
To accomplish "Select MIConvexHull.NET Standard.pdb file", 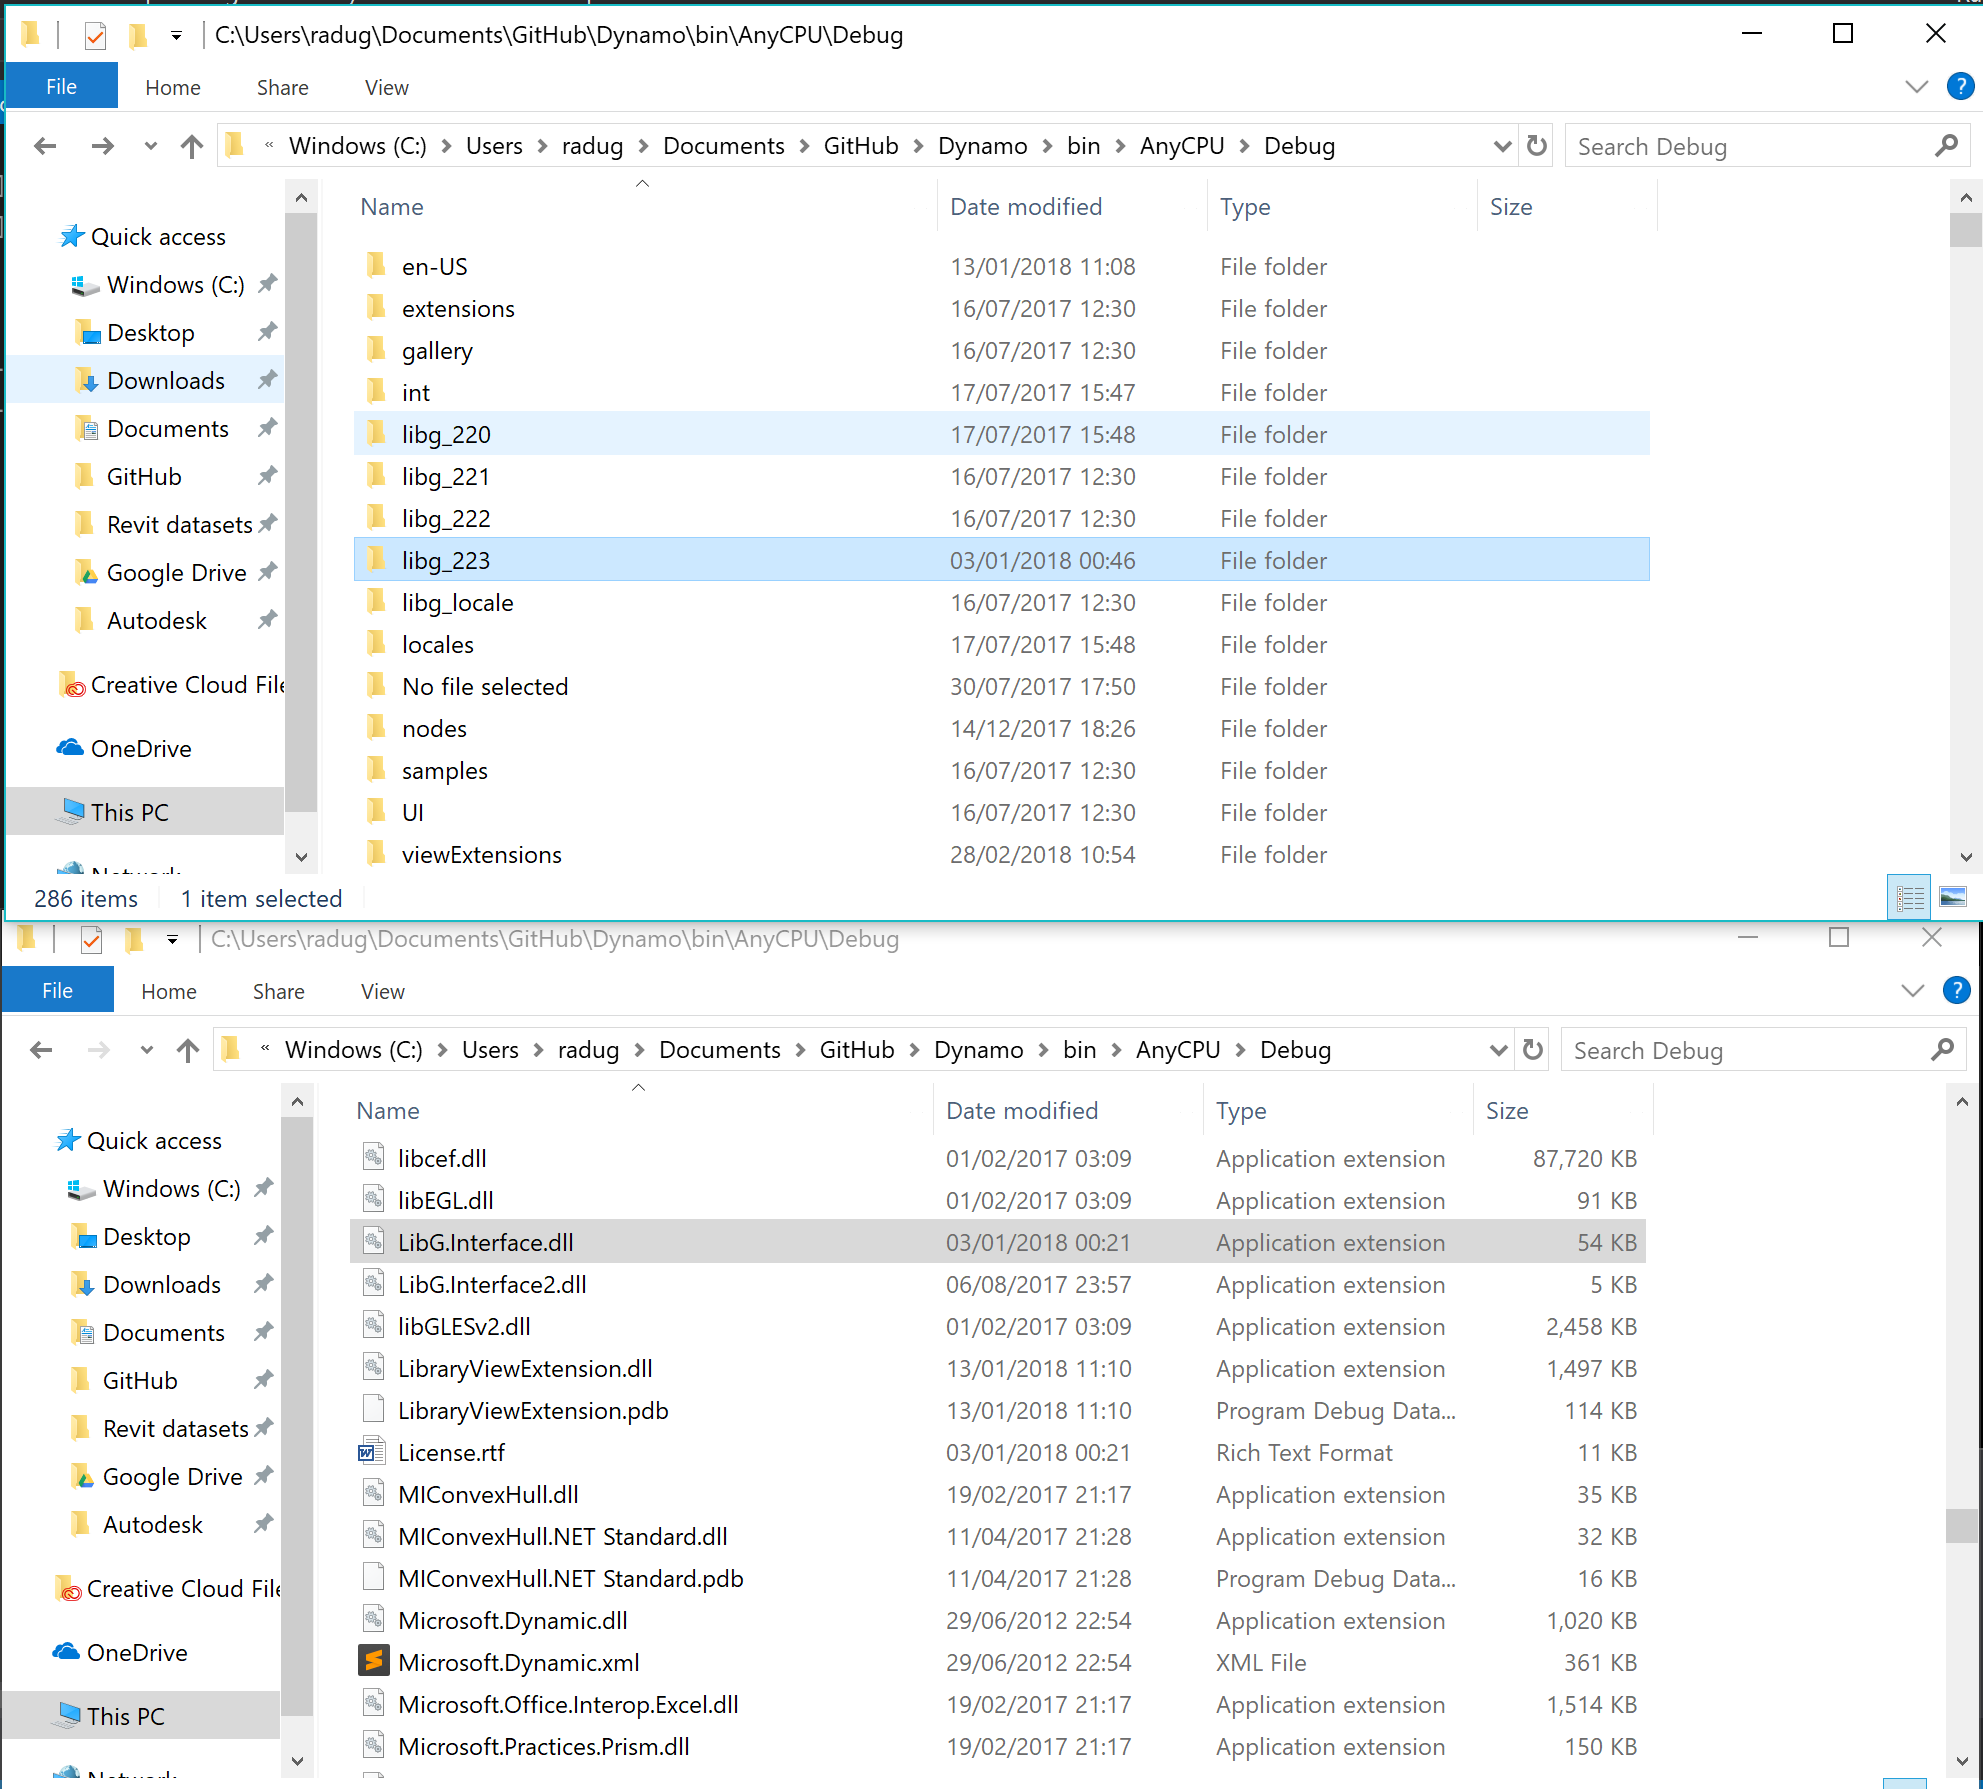I will [998, 1578].
